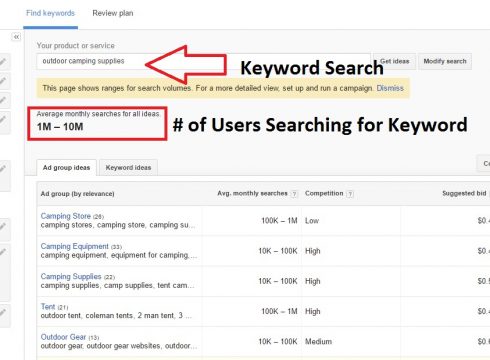Screen dimensions: 490x360
Task: Open the Camping Equipment ad group
Action: coord(74,246)
